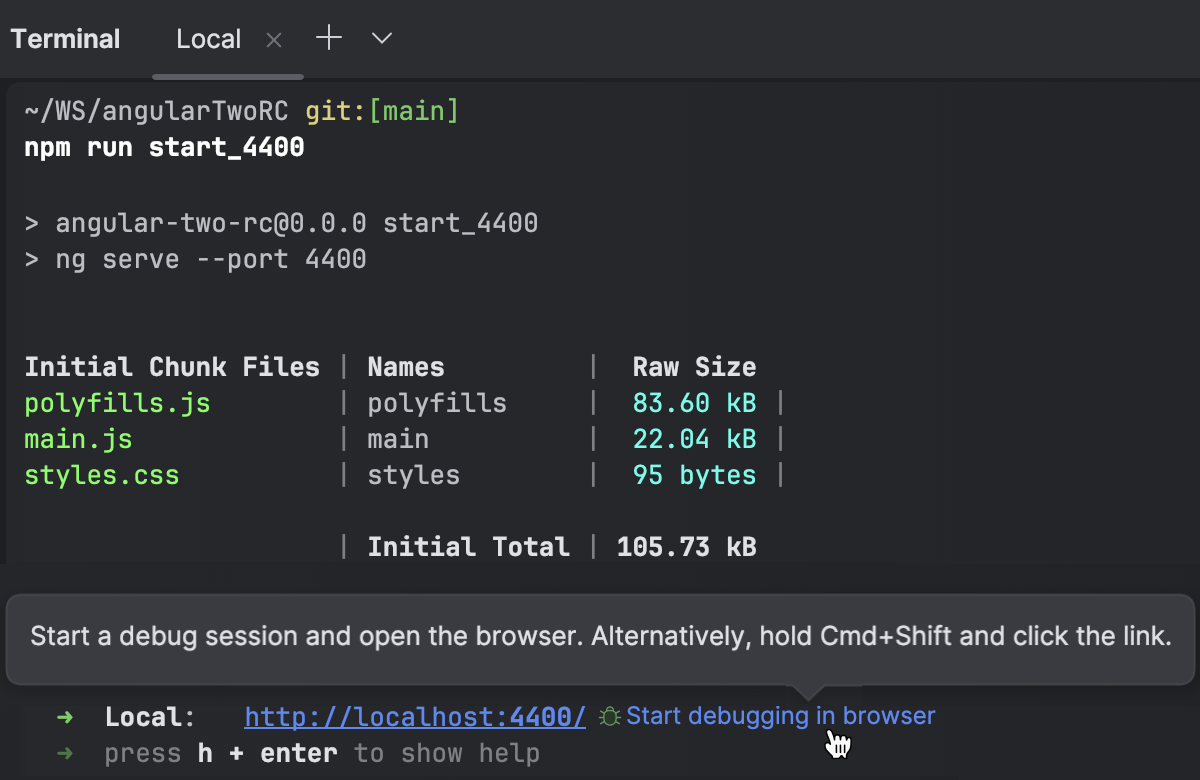Open a new terminal session with the plus icon
Viewport: 1200px width, 780px height.
[328, 38]
